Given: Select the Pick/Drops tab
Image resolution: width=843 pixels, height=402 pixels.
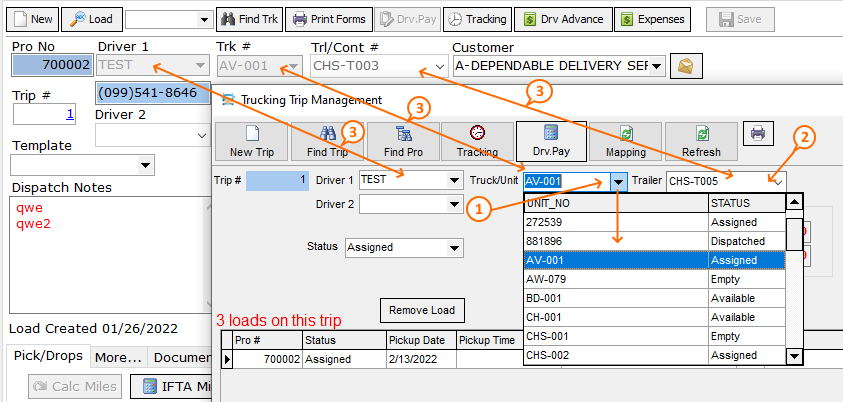Looking at the screenshot, I should coord(48,357).
